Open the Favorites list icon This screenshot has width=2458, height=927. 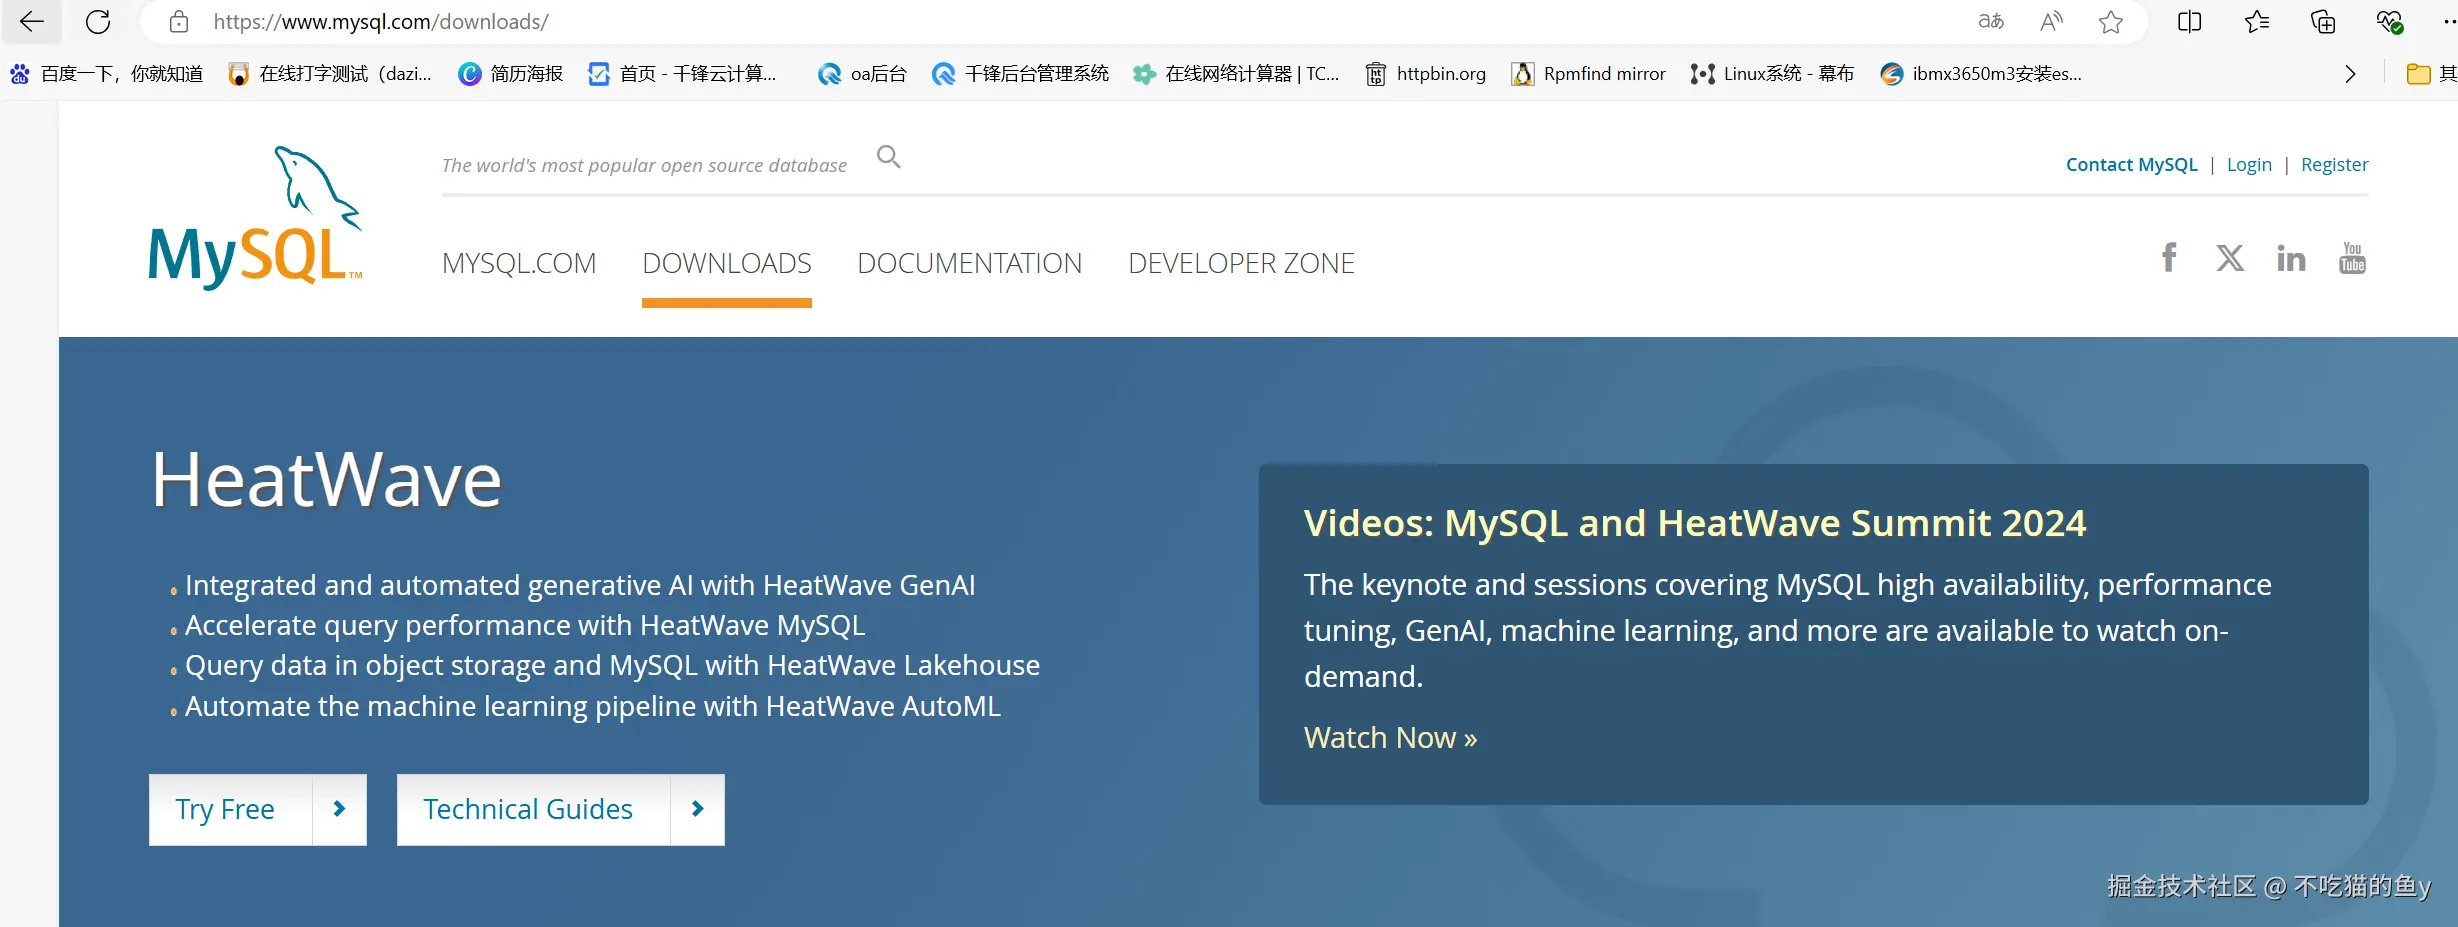[2257, 22]
